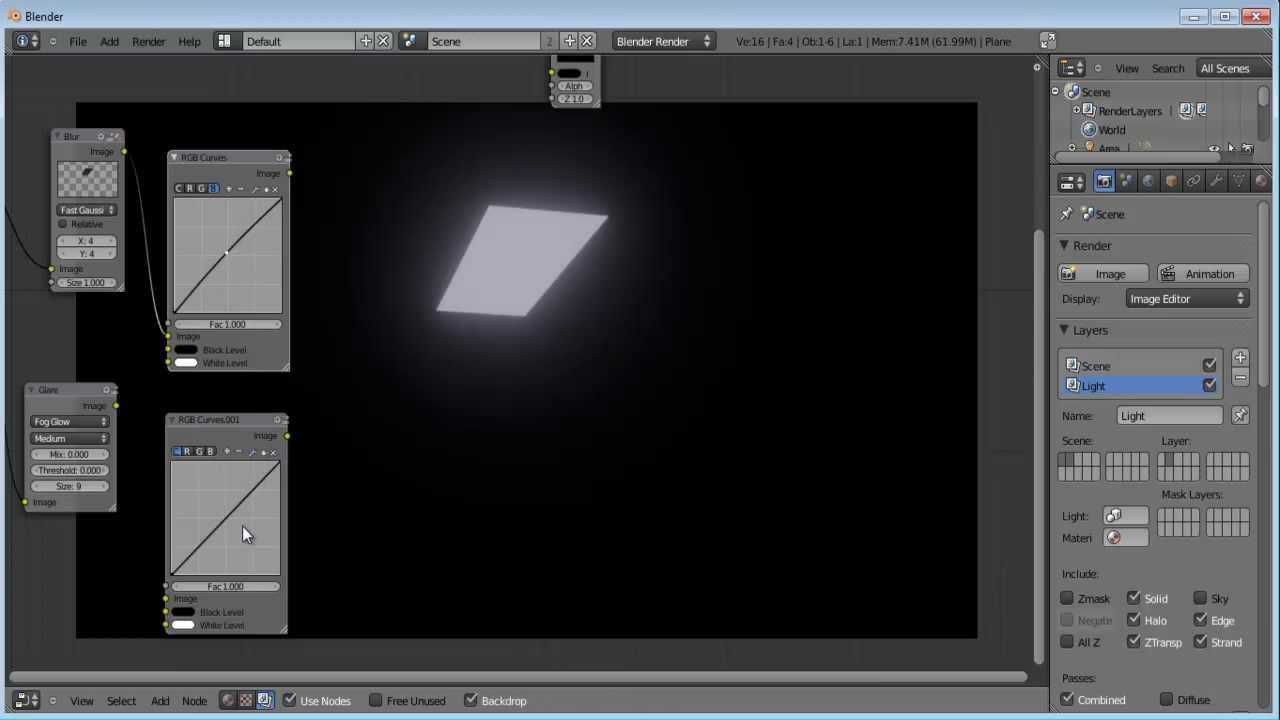Viewport: 1280px width, 720px height.
Task: Delete the Default screen layout
Action: [x=383, y=41]
